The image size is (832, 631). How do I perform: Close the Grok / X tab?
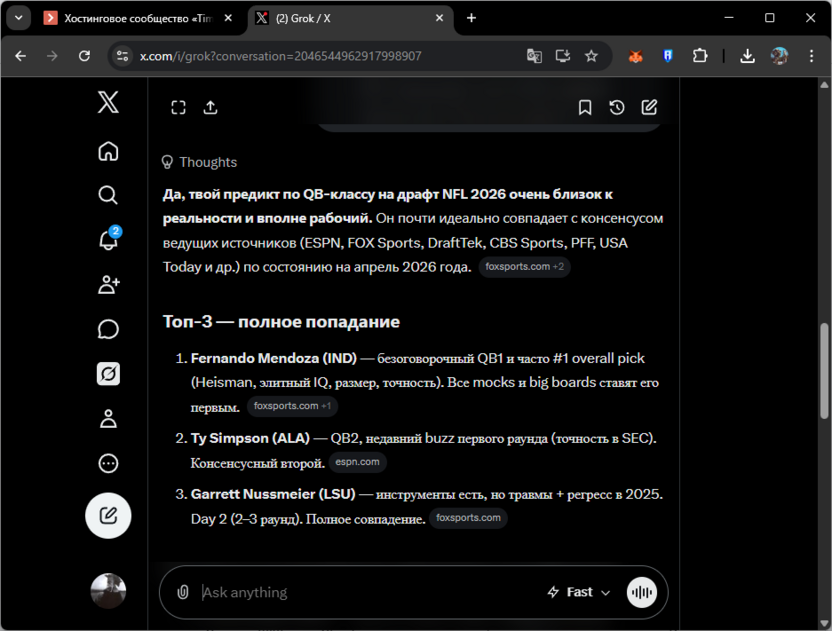pyautogui.click(x=439, y=18)
